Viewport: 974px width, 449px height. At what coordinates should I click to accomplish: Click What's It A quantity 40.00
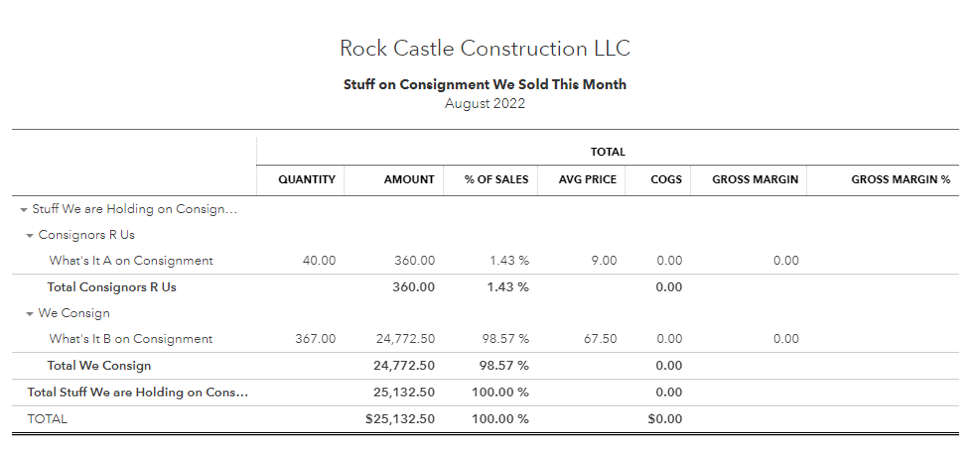pos(318,261)
